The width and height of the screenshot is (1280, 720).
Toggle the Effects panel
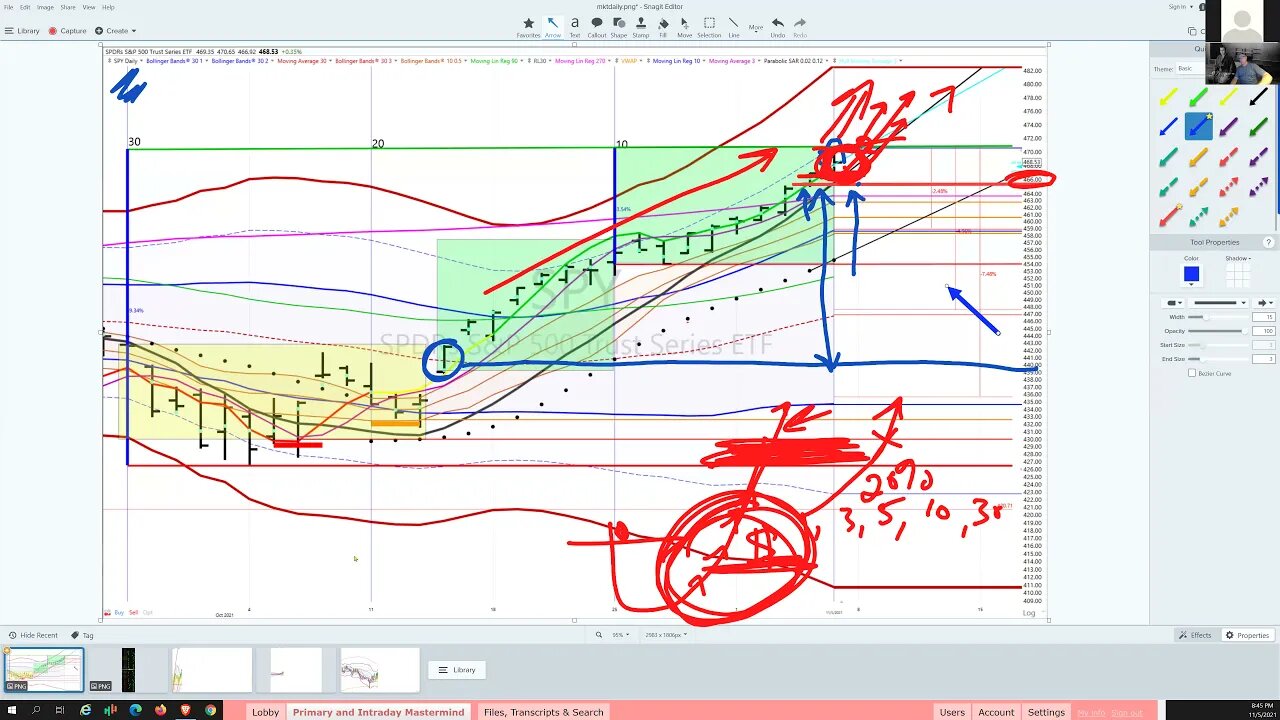(x=1195, y=635)
